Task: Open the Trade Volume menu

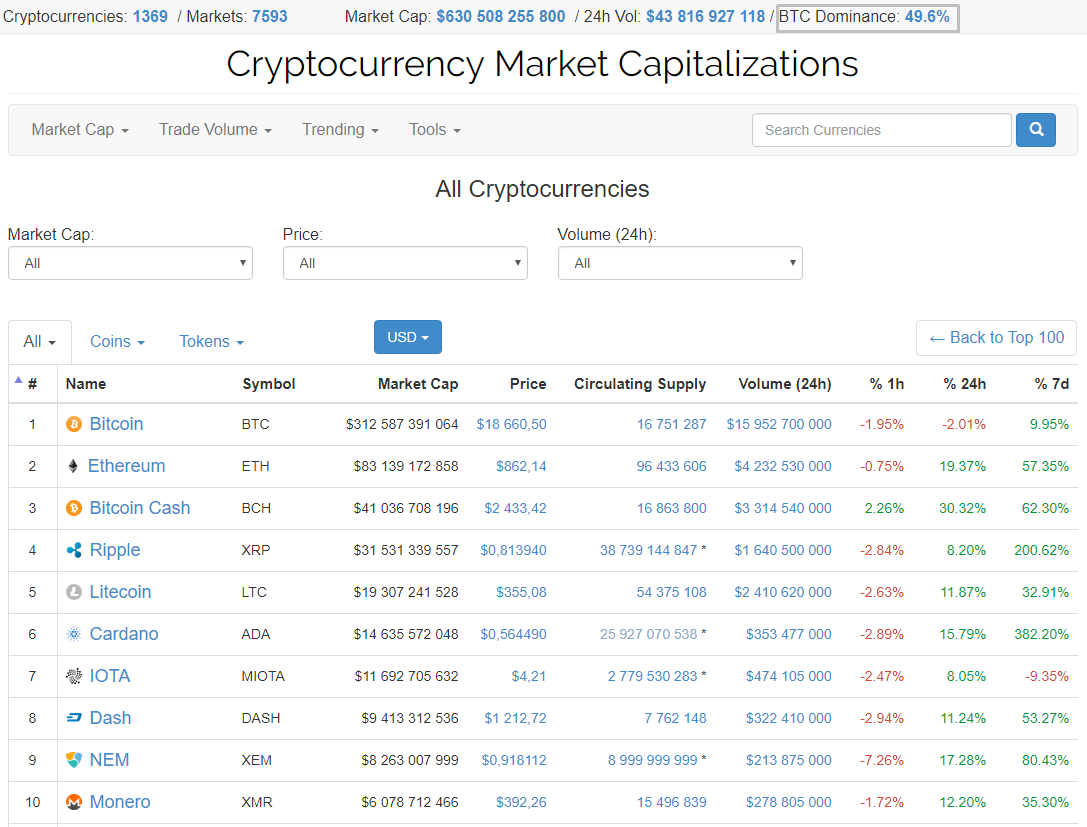Action: (x=215, y=130)
